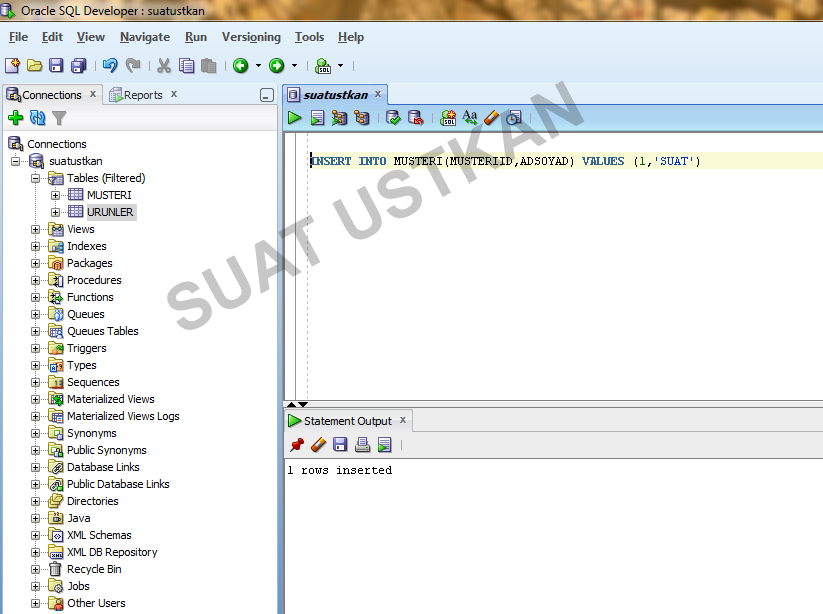Close the Statement Output tab
Viewport: 823px width, 614px height.
pyautogui.click(x=403, y=420)
